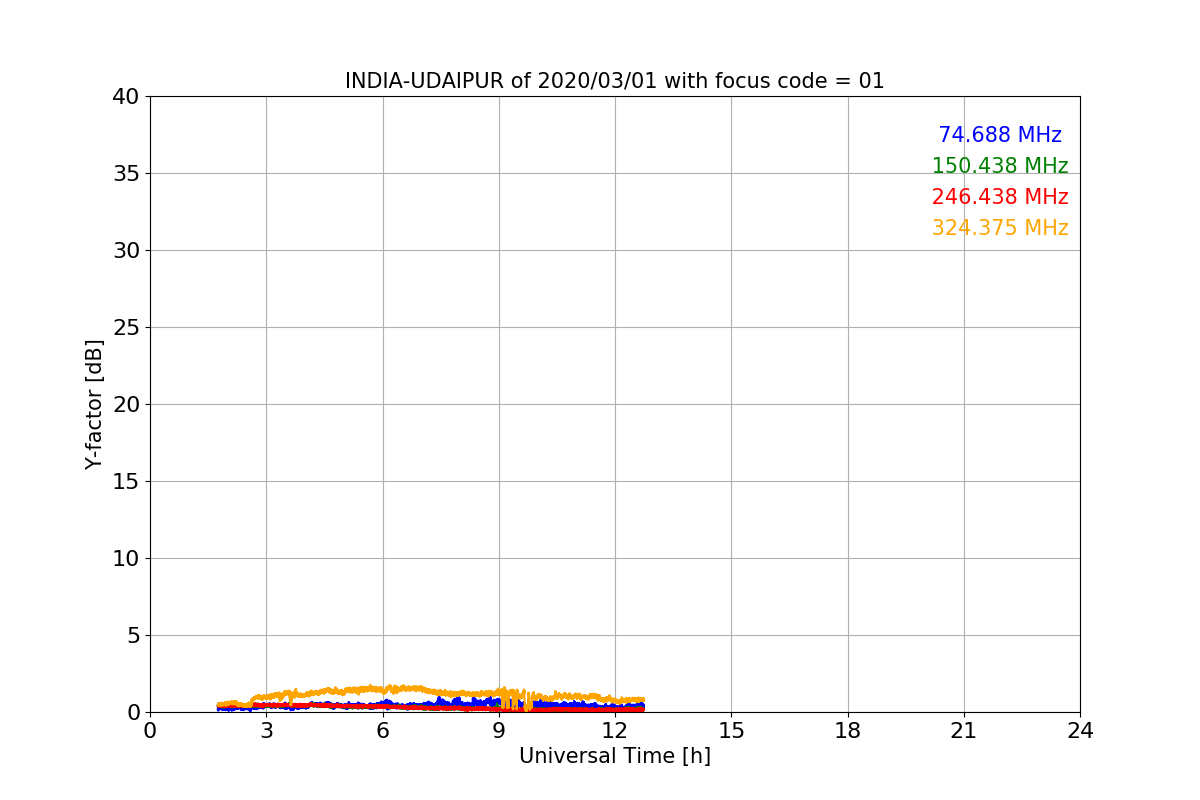This screenshot has width=1200, height=800.
Task: Select the 324.375 MHz legend label
Action: point(1000,228)
